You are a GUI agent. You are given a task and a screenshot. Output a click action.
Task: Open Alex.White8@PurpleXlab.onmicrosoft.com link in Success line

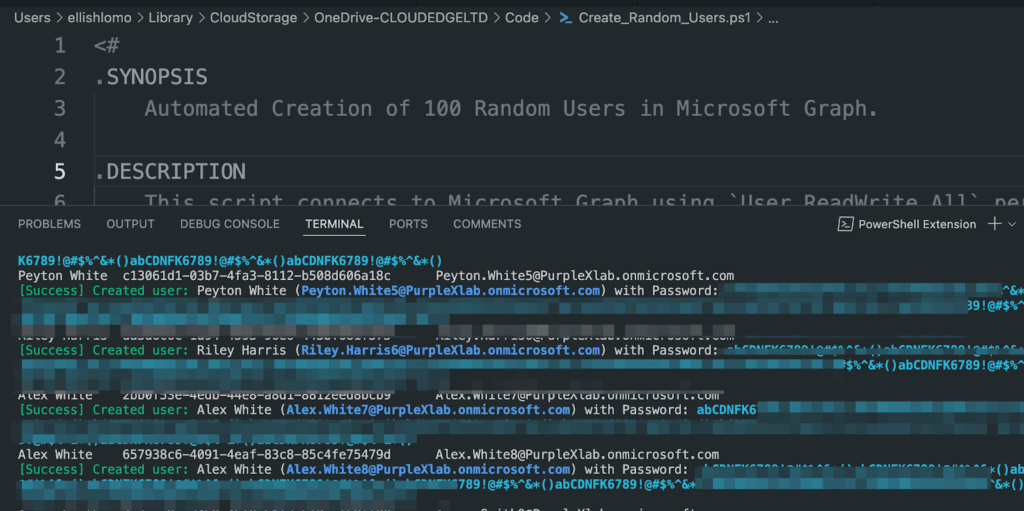428,469
